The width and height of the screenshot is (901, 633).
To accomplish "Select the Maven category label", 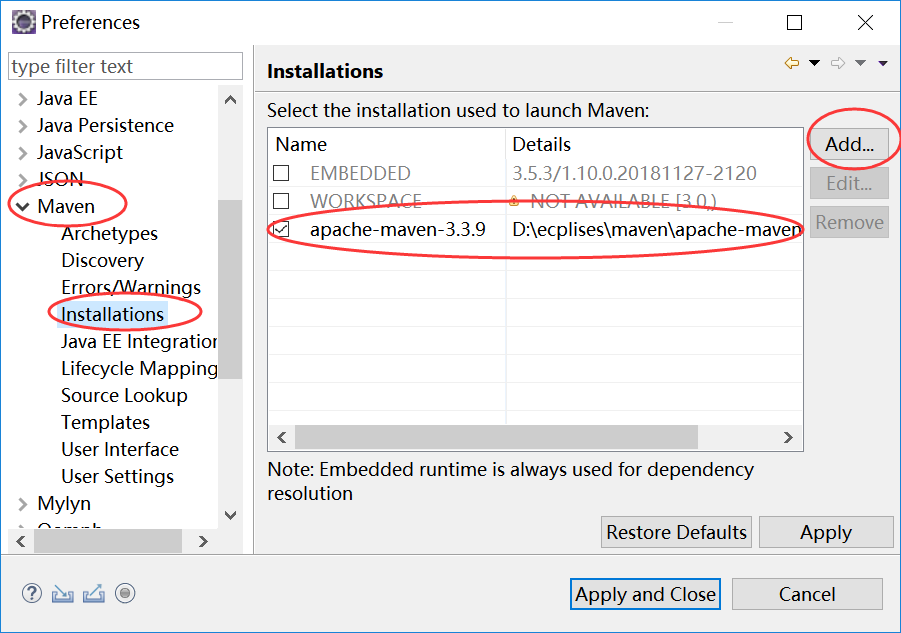I will coord(66,207).
